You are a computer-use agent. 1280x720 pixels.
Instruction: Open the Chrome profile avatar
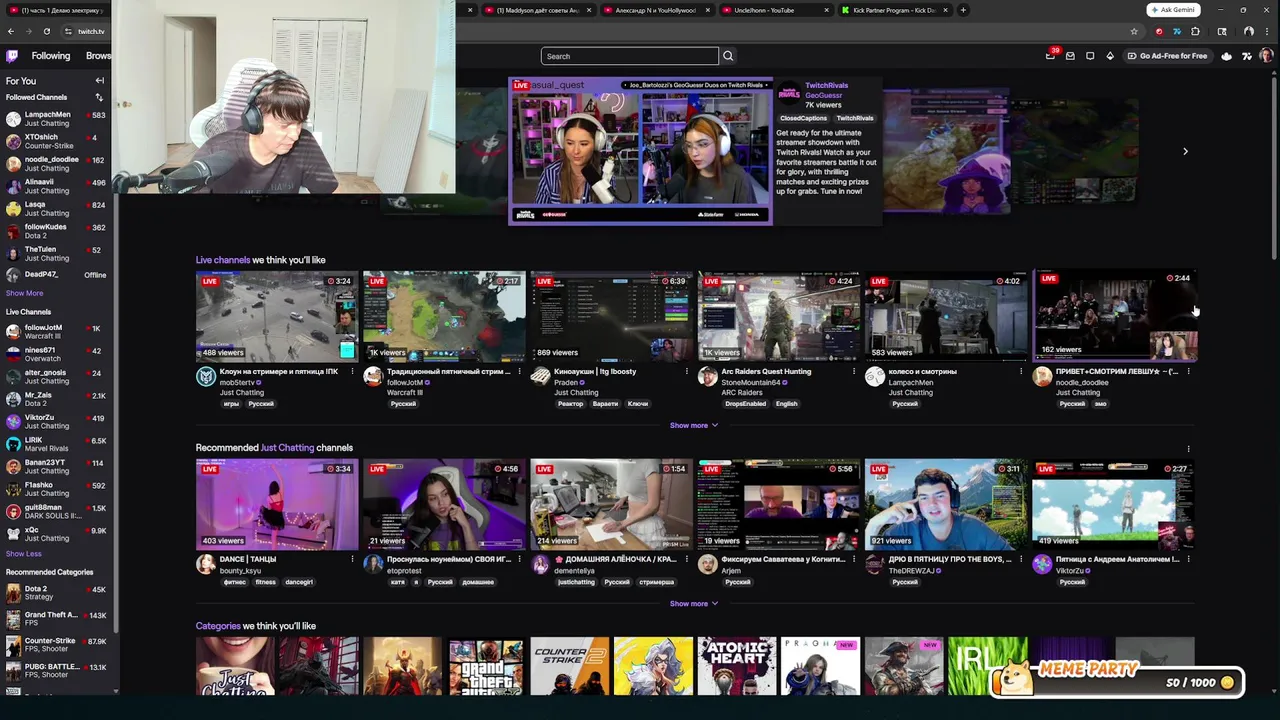[1249, 31]
